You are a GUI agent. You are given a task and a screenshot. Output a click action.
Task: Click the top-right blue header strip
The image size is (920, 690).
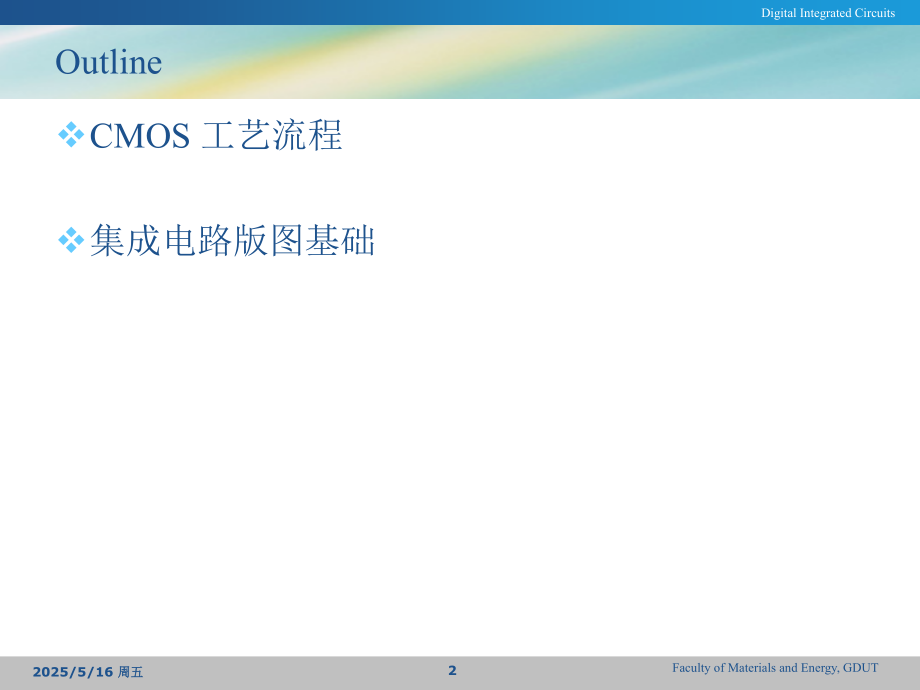click(700, 12)
